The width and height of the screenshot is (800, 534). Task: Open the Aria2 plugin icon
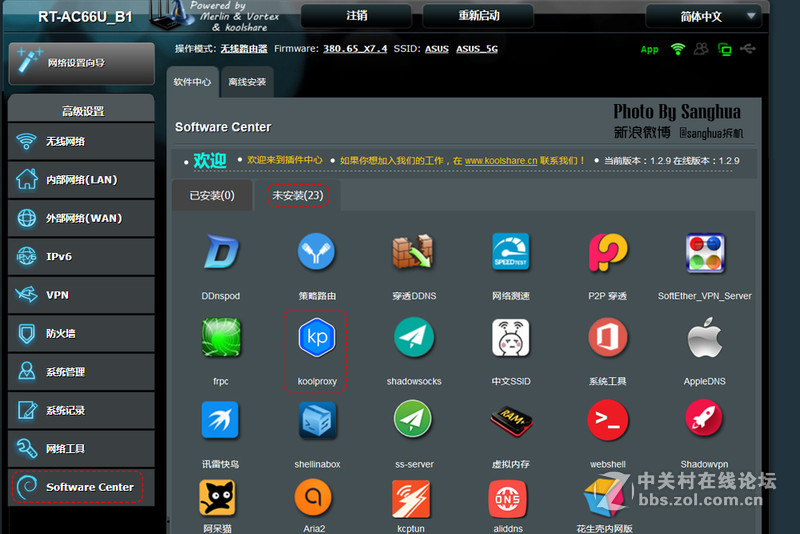coord(313,497)
